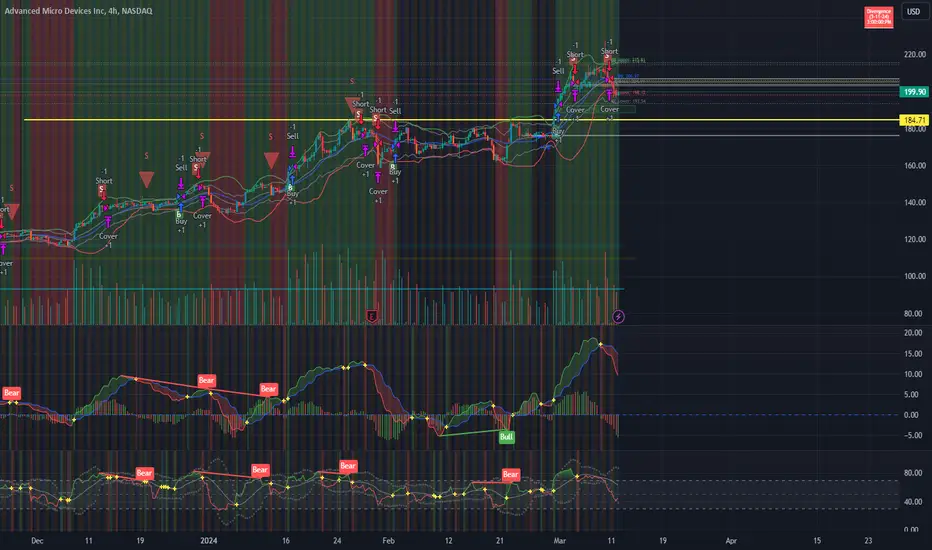Select the Cover label inside the green box

click(609, 109)
